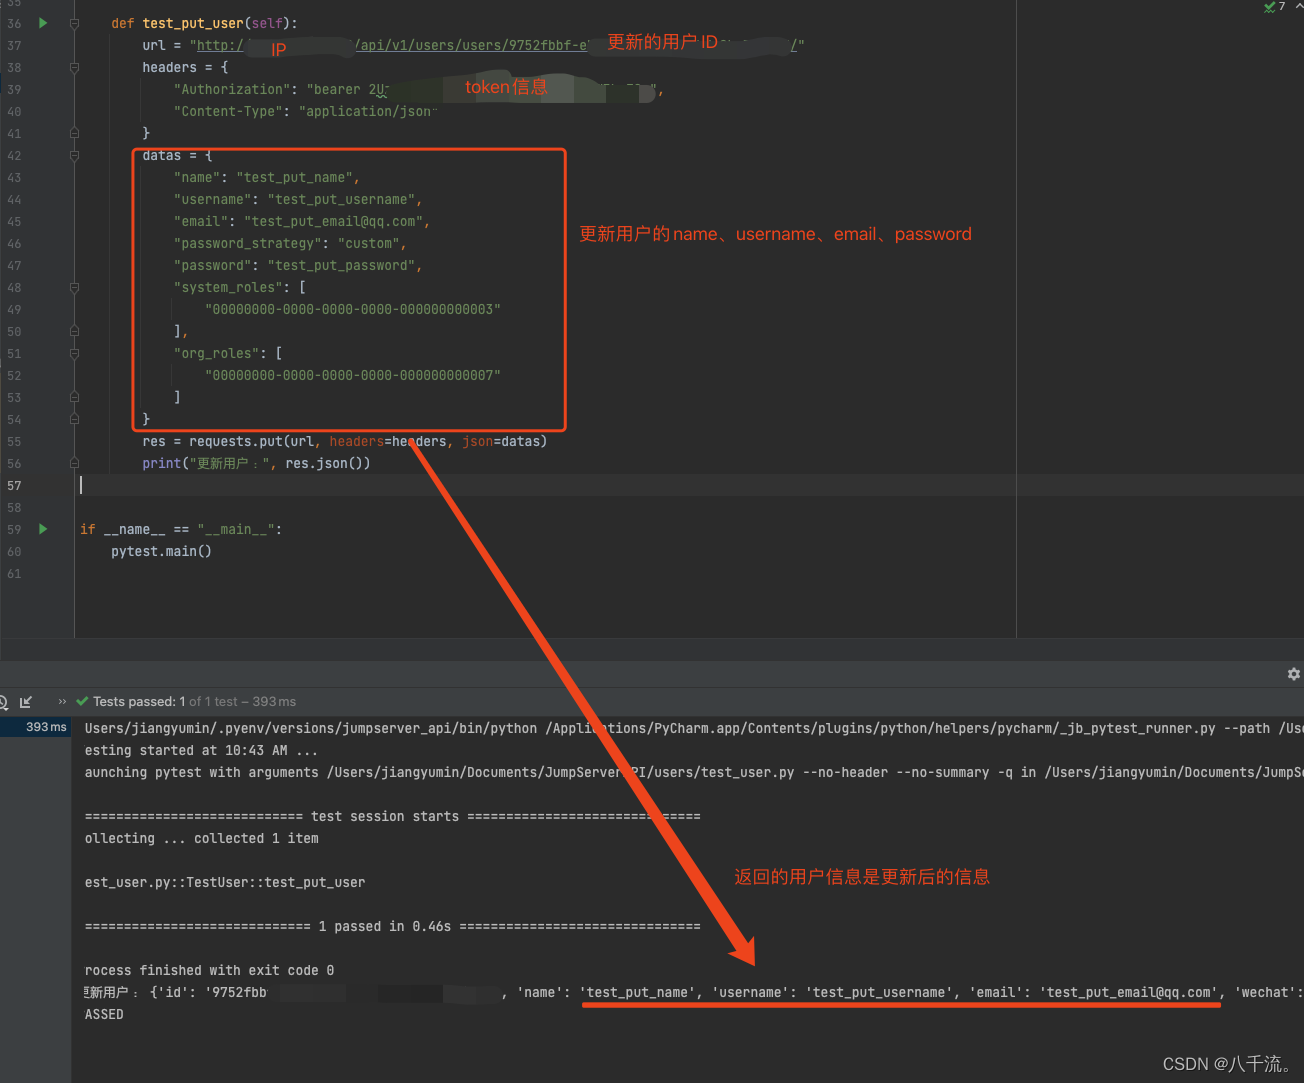The width and height of the screenshot is (1304, 1083).
Task: Click the "1 passed in 0.46s" line
Action: (x=392, y=926)
